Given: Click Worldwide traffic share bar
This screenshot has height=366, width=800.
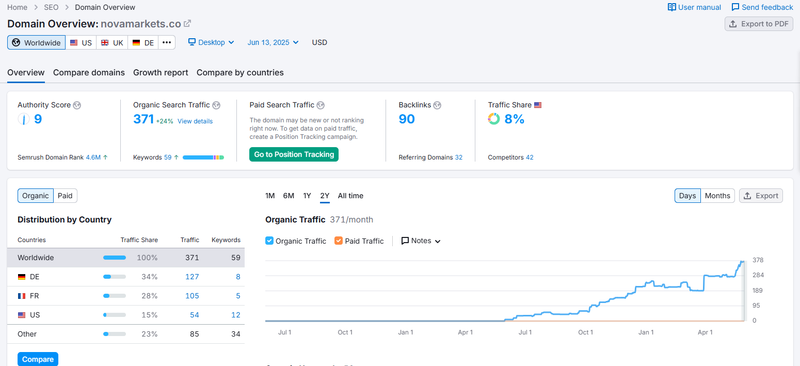Looking at the screenshot, I should pyautogui.click(x=114, y=258).
